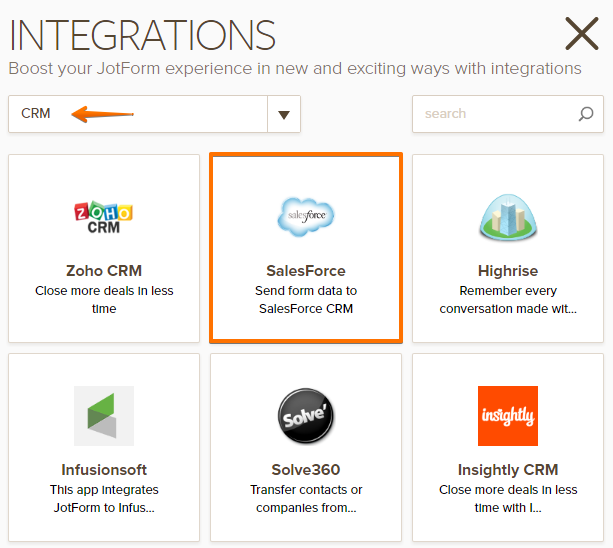
Task: Click the Salesforce cloud logo
Action: click(x=306, y=217)
